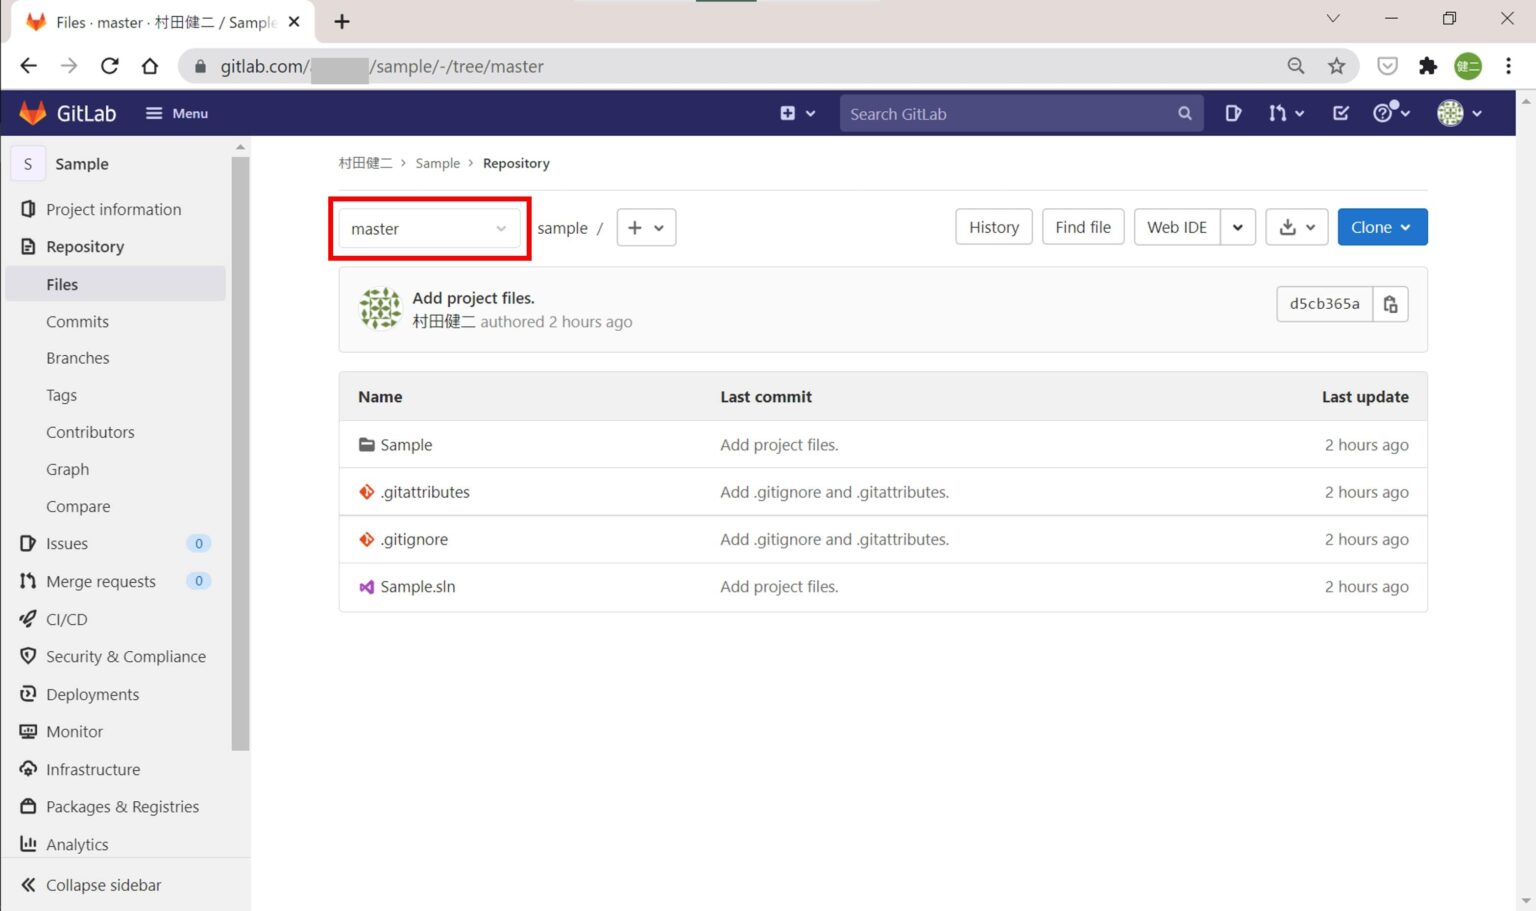Open the add file plus dropdown
This screenshot has height=911, width=1536.
[x=646, y=227]
